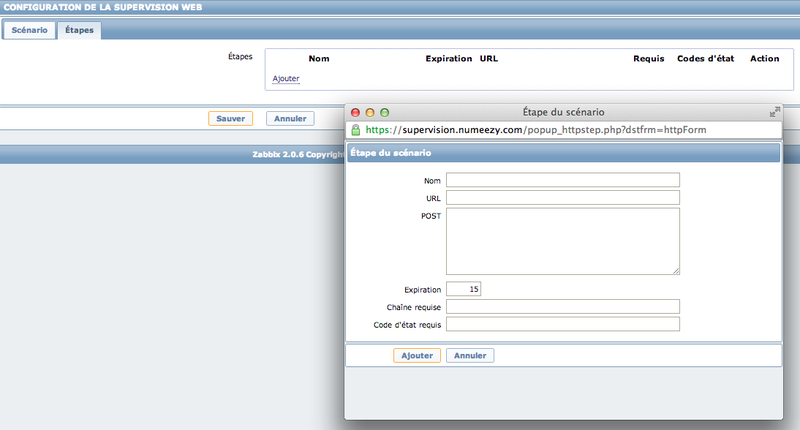Select the Étapes tab
The height and width of the screenshot is (430, 800).
[79, 30]
